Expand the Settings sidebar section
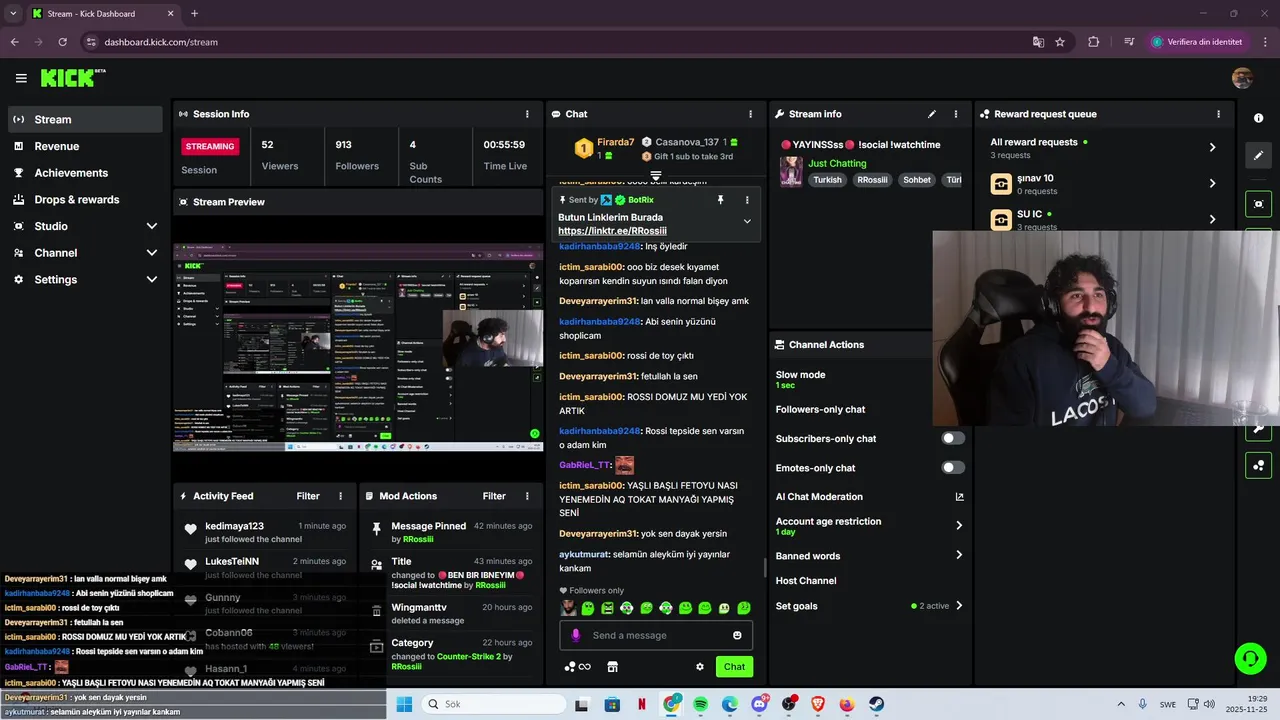 pos(152,280)
